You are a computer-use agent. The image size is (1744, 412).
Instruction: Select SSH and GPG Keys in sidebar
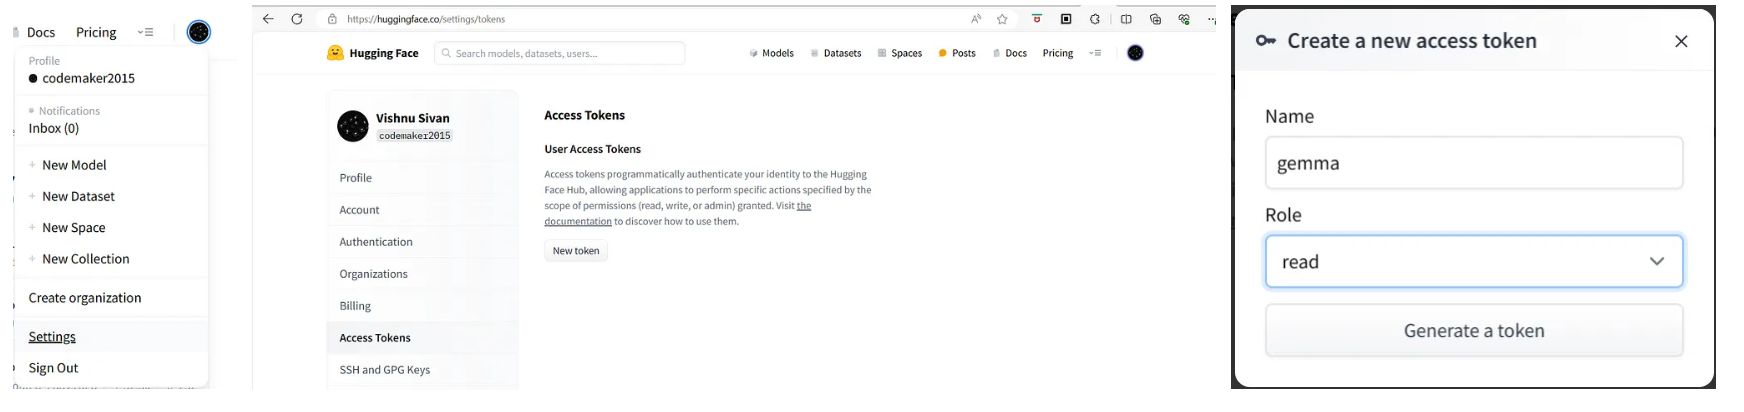coord(422,370)
